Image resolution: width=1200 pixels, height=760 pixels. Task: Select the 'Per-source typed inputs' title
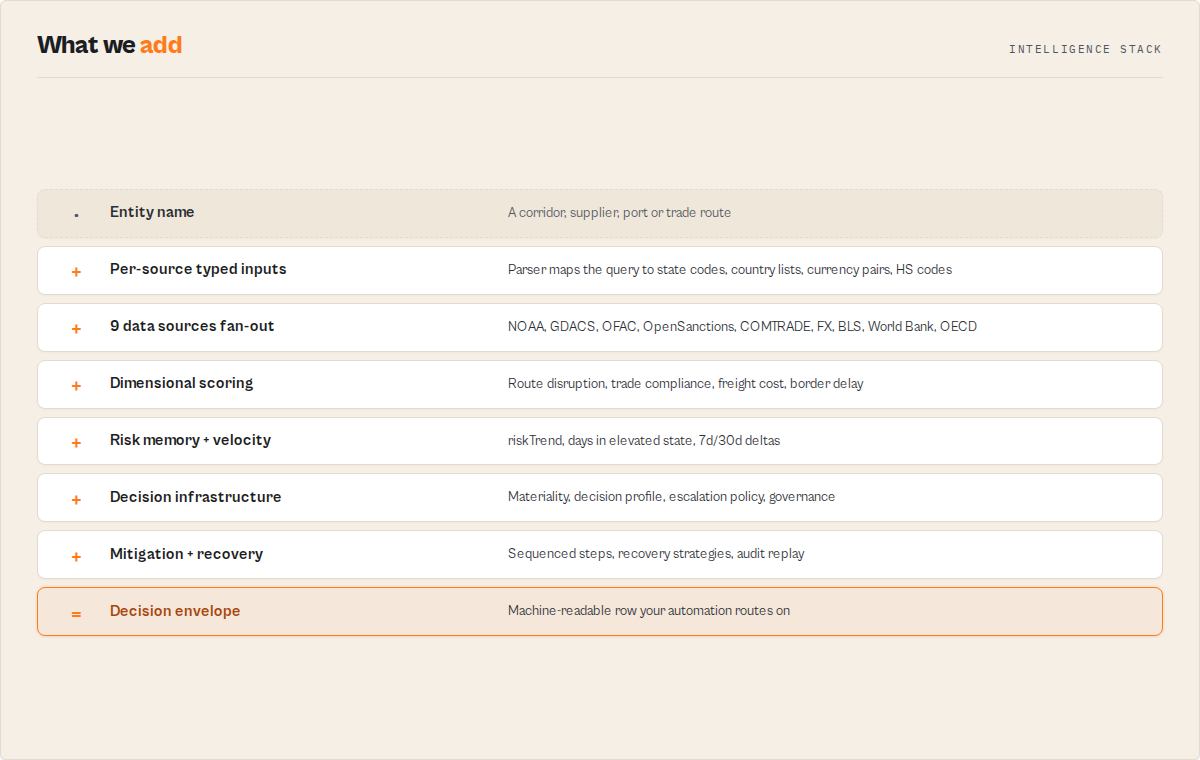point(198,269)
